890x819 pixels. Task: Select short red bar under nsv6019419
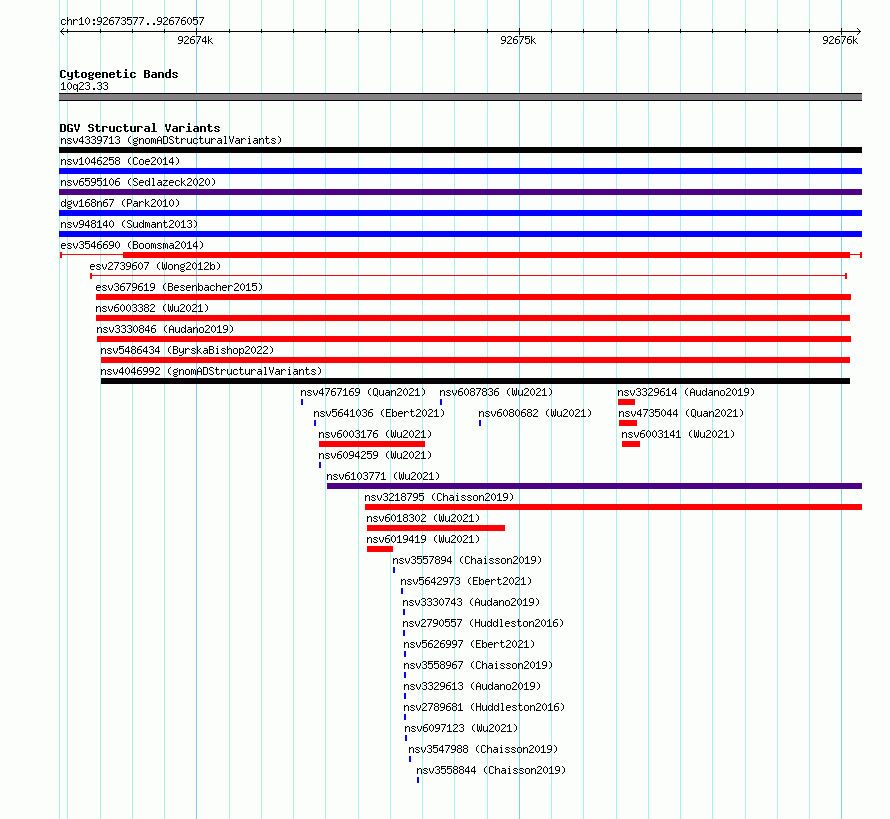point(380,549)
